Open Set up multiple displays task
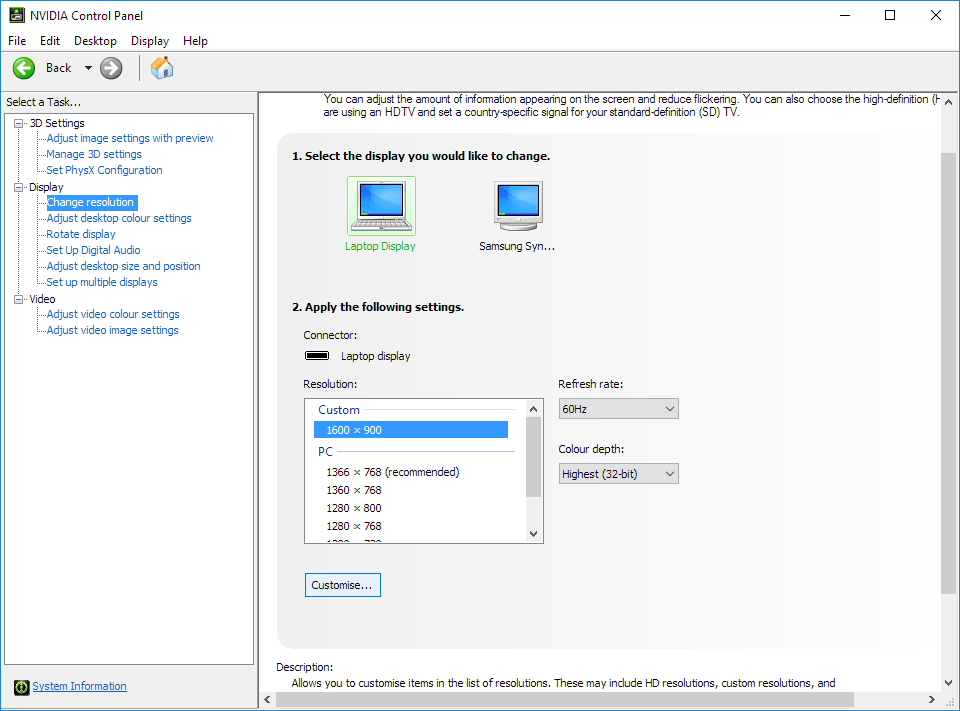The width and height of the screenshot is (960, 711). (102, 282)
